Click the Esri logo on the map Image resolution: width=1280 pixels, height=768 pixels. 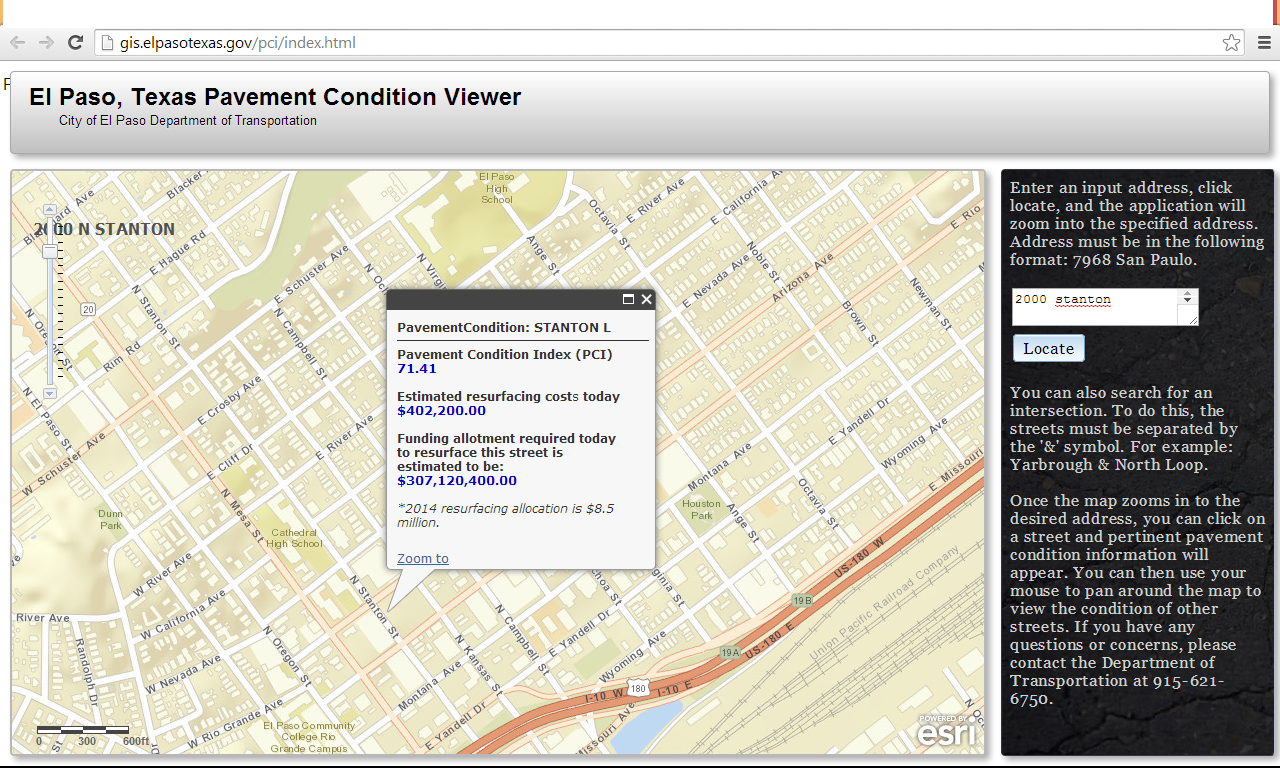coord(945,731)
